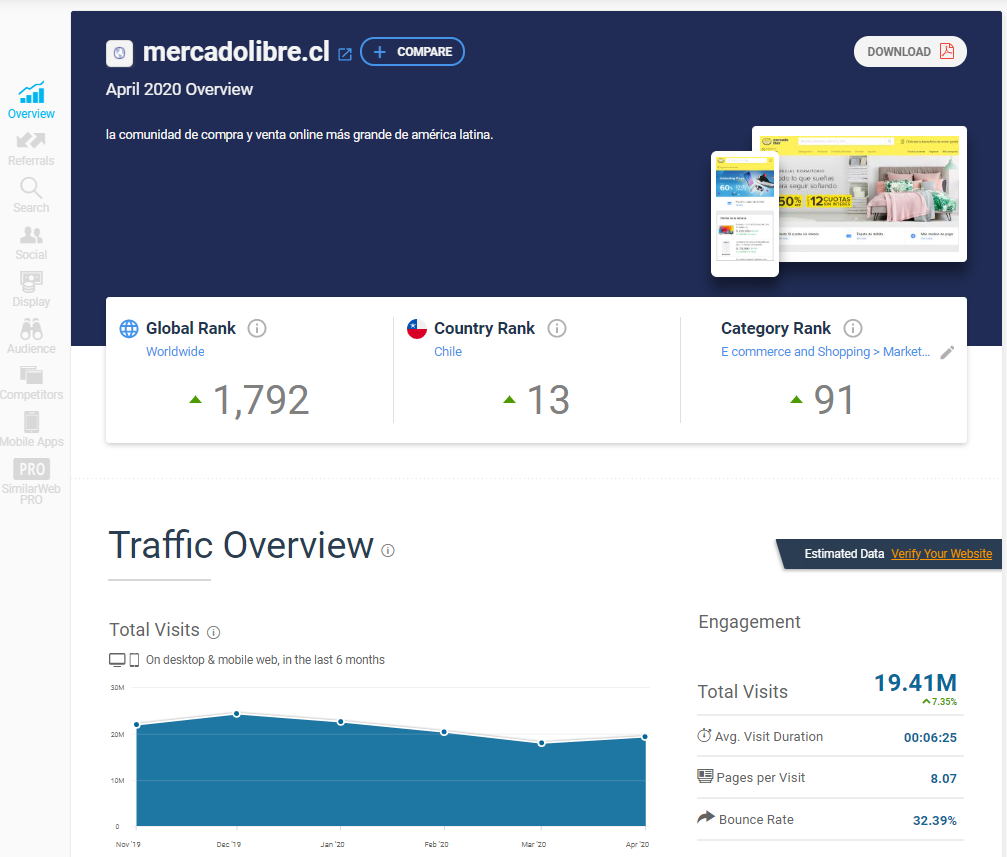Click the Verify Your Website link

point(941,554)
